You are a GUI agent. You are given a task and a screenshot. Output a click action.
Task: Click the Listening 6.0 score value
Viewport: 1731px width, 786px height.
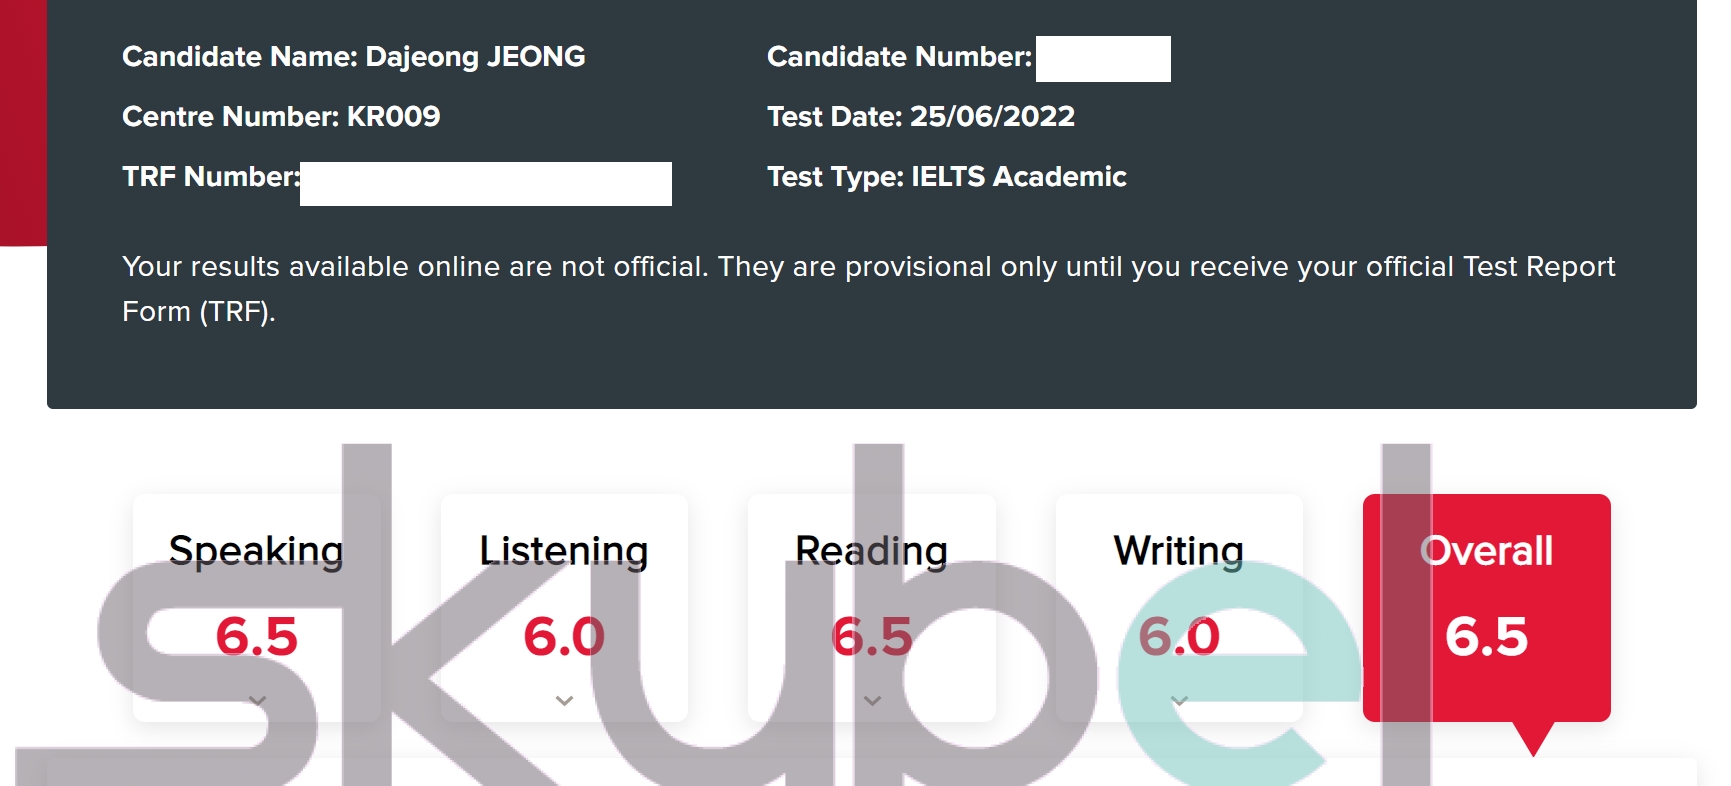tap(564, 637)
